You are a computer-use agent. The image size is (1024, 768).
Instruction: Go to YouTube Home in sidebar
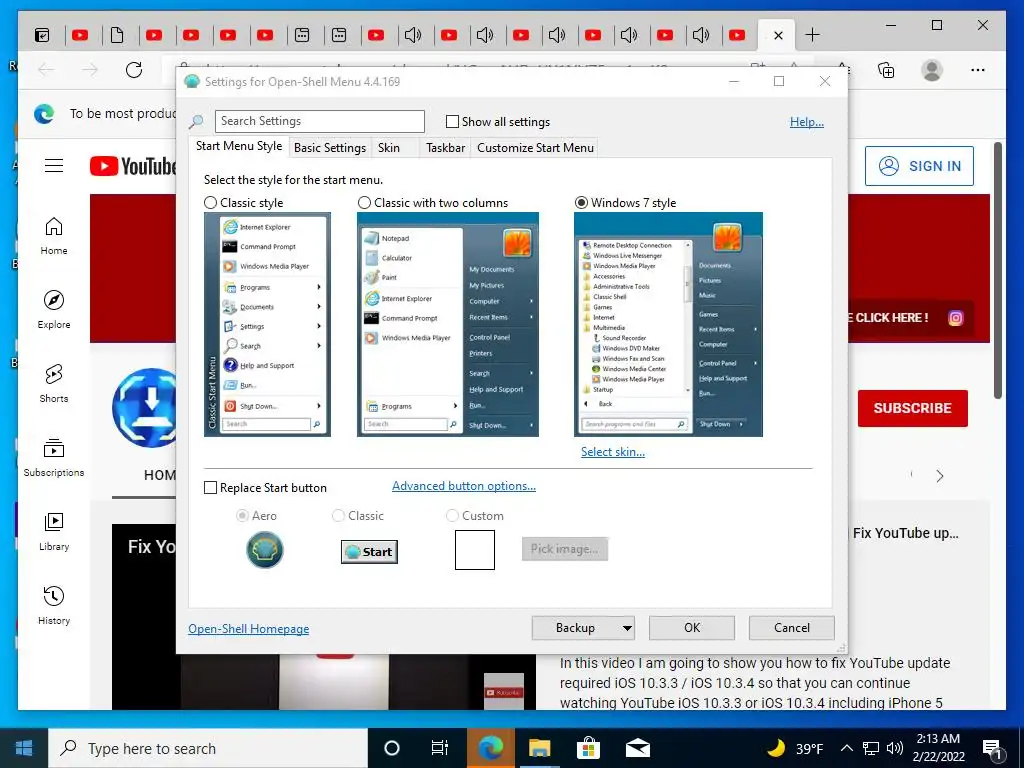54,236
